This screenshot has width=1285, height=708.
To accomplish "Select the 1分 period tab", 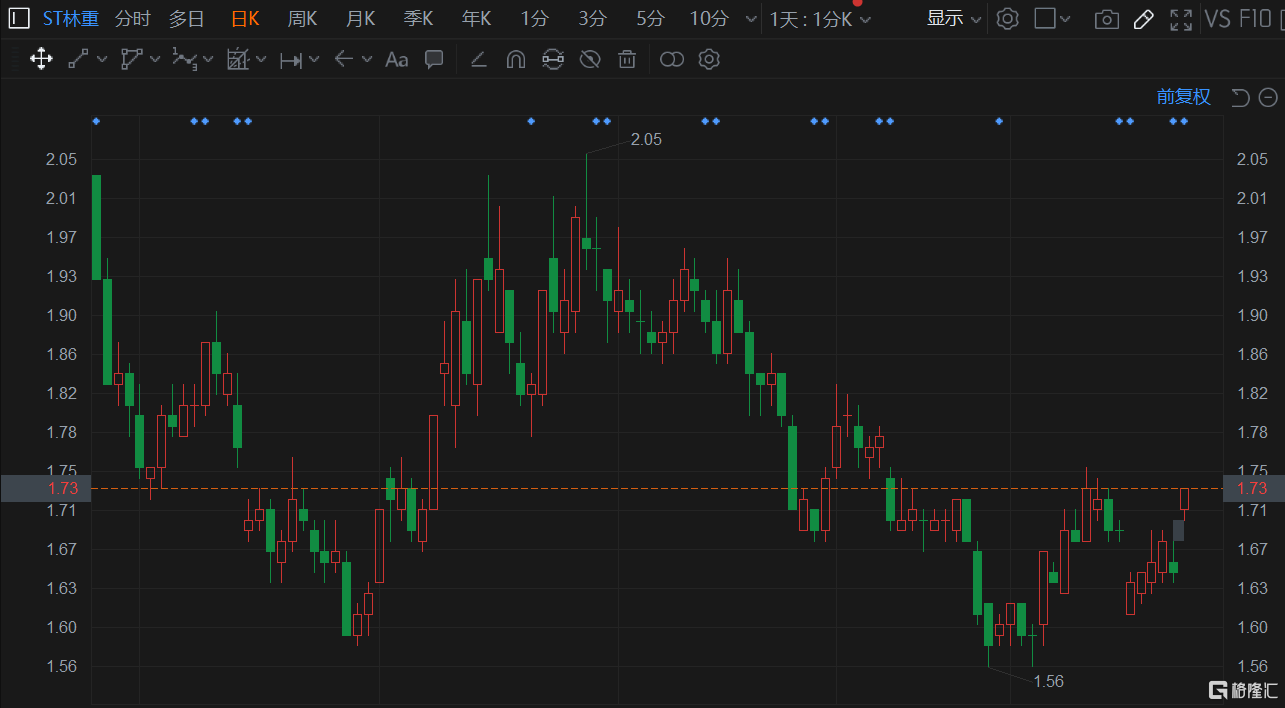I will [x=535, y=18].
